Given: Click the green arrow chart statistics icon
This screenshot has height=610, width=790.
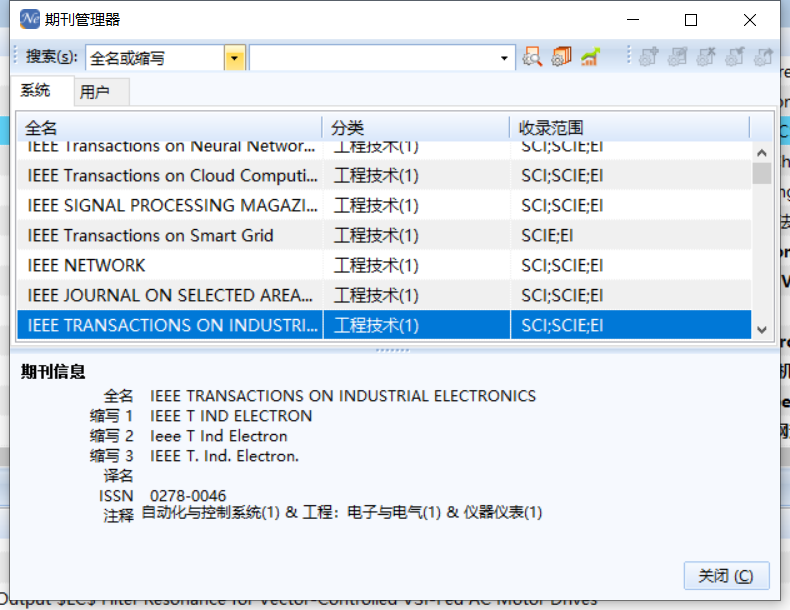Looking at the screenshot, I should (590, 56).
